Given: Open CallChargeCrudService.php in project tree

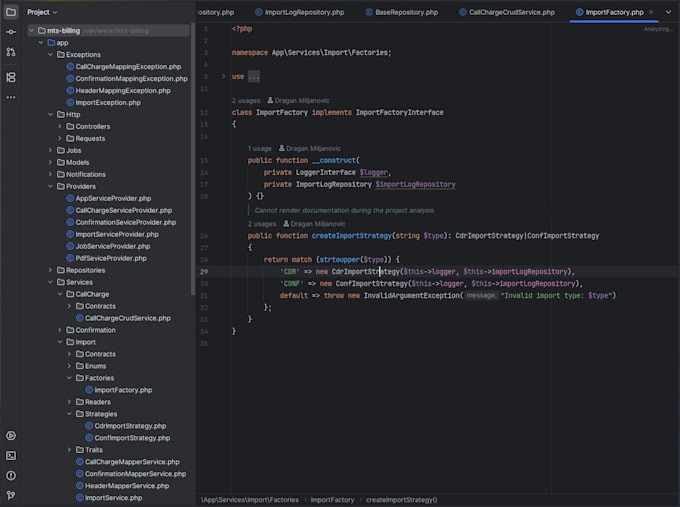Looking at the screenshot, I should [x=123, y=318].
